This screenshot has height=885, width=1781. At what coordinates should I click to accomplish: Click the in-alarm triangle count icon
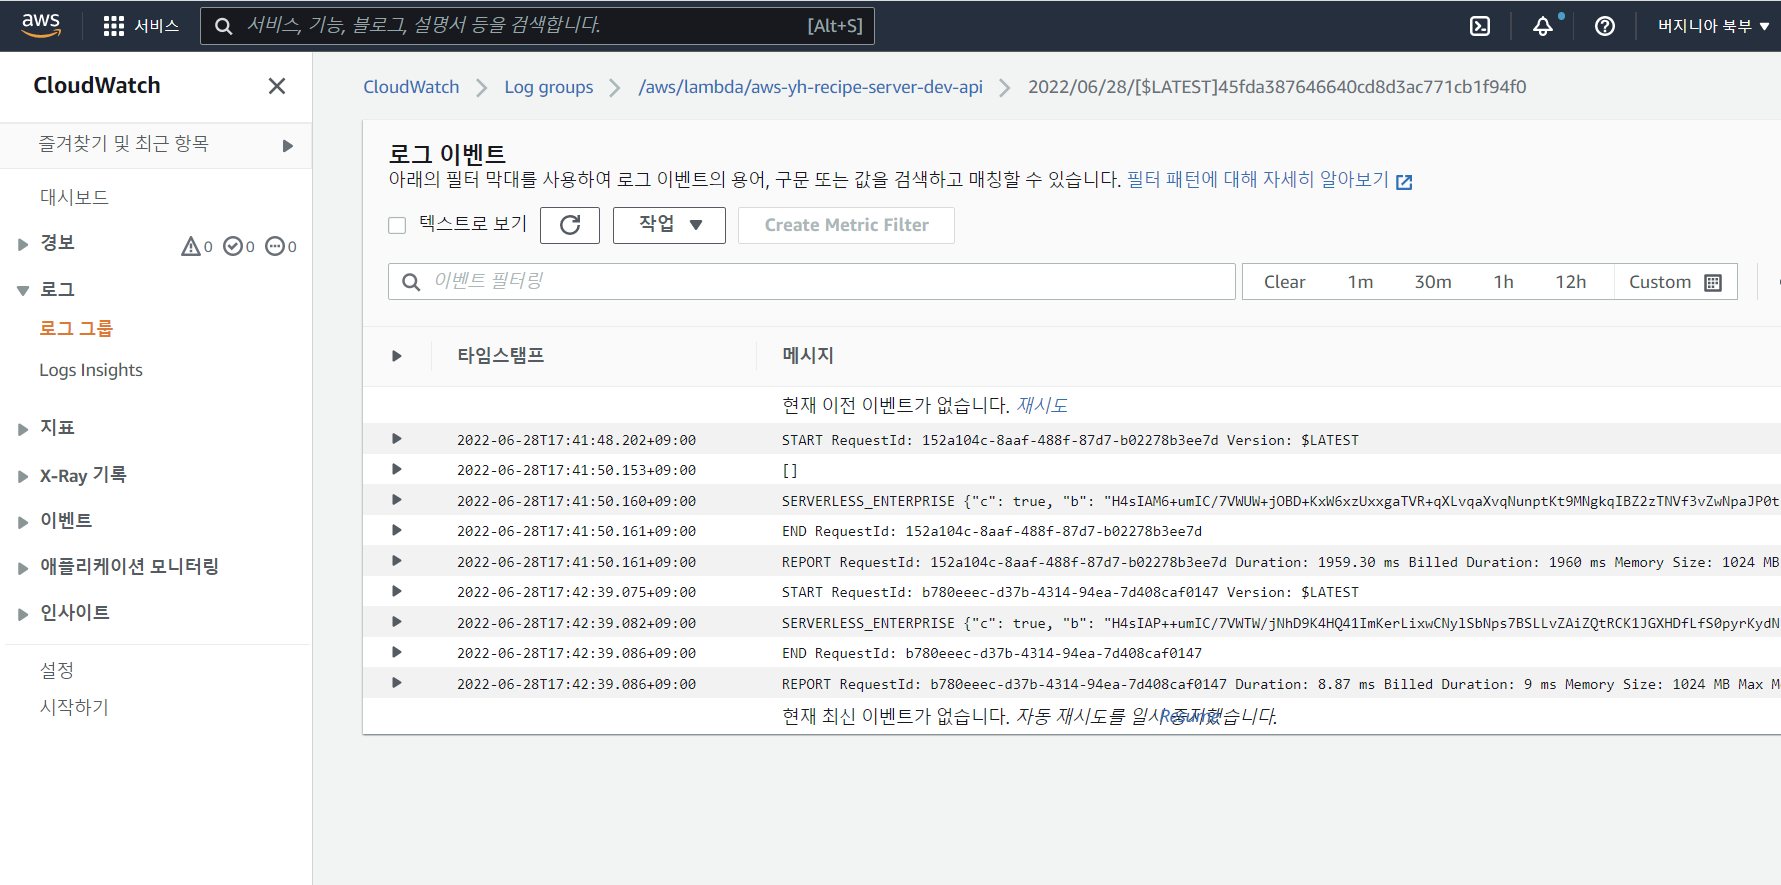pyautogui.click(x=197, y=246)
